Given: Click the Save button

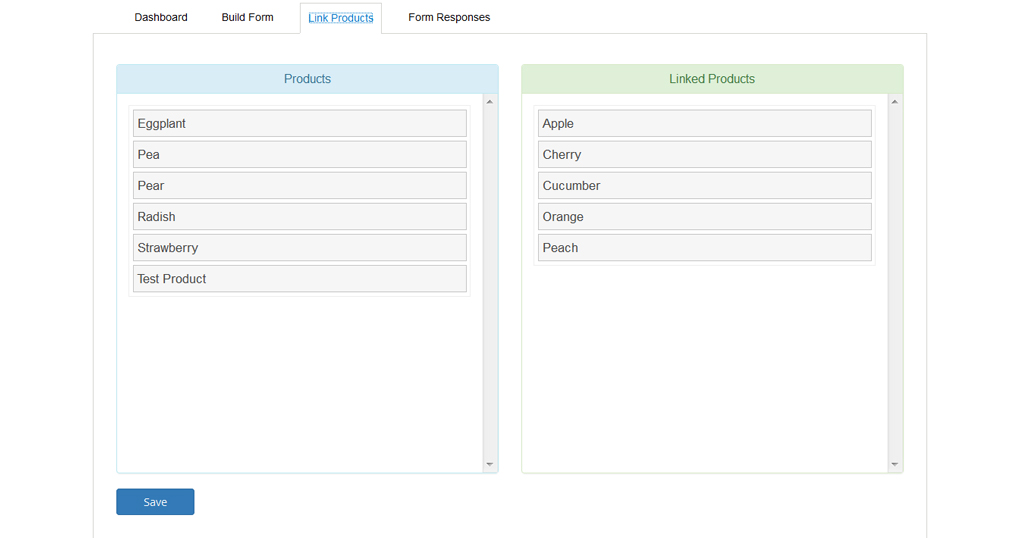Looking at the screenshot, I should [155, 501].
